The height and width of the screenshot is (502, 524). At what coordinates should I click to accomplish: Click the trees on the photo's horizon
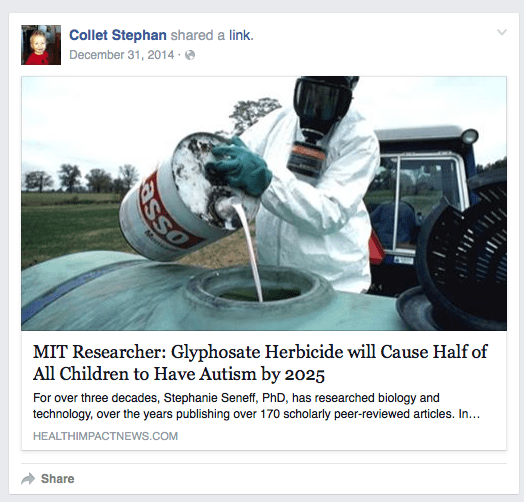coord(80,178)
